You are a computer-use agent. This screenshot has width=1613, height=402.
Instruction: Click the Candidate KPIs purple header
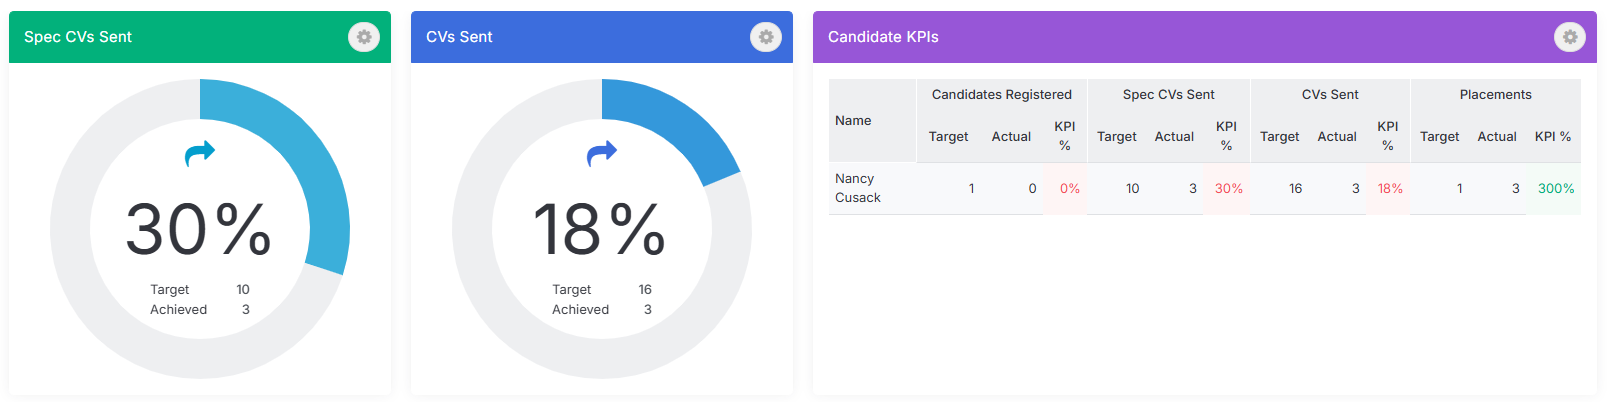pyautogui.click(x=1205, y=37)
